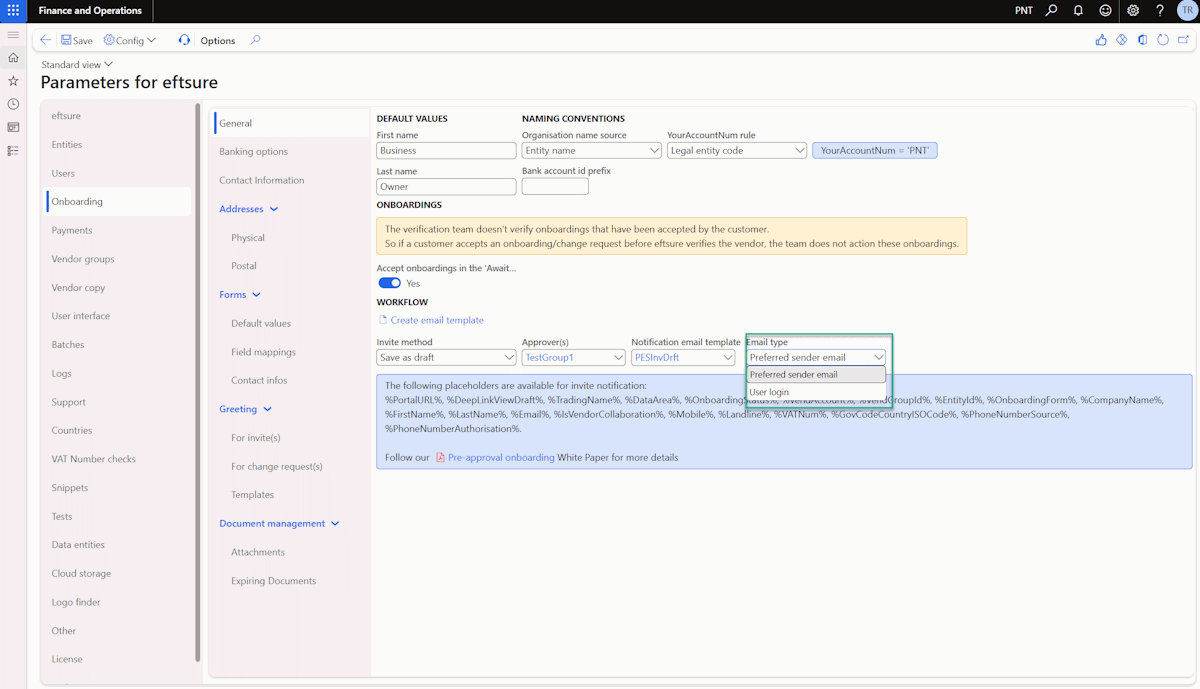Screen dimensions: 1200x689
Task: Open the settings gear icon
Action: coord(1133,10)
